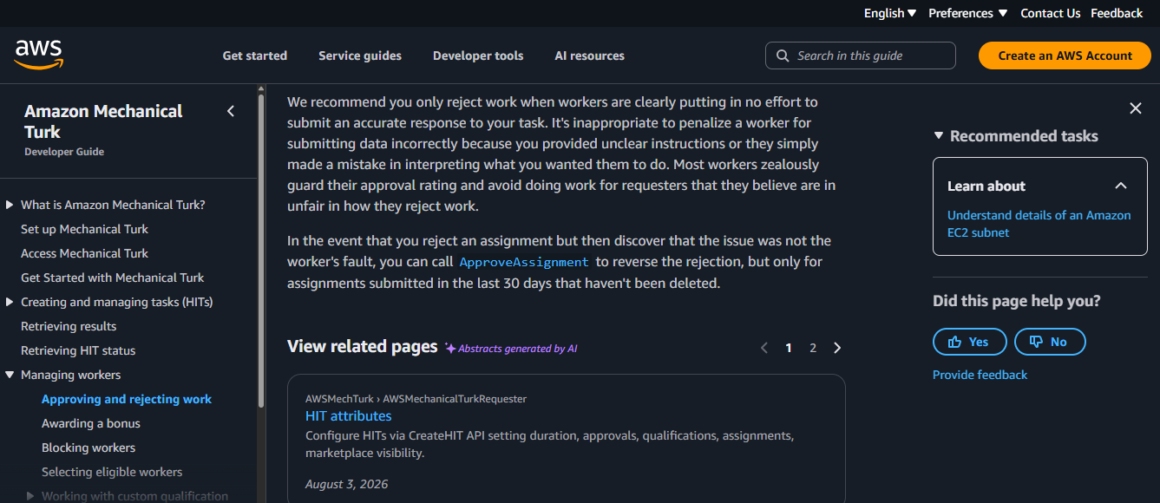The width and height of the screenshot is (1160, 503).
Task: Open Selecting eligible workers page
Action: pyautogui.click(x=112, y=472)
